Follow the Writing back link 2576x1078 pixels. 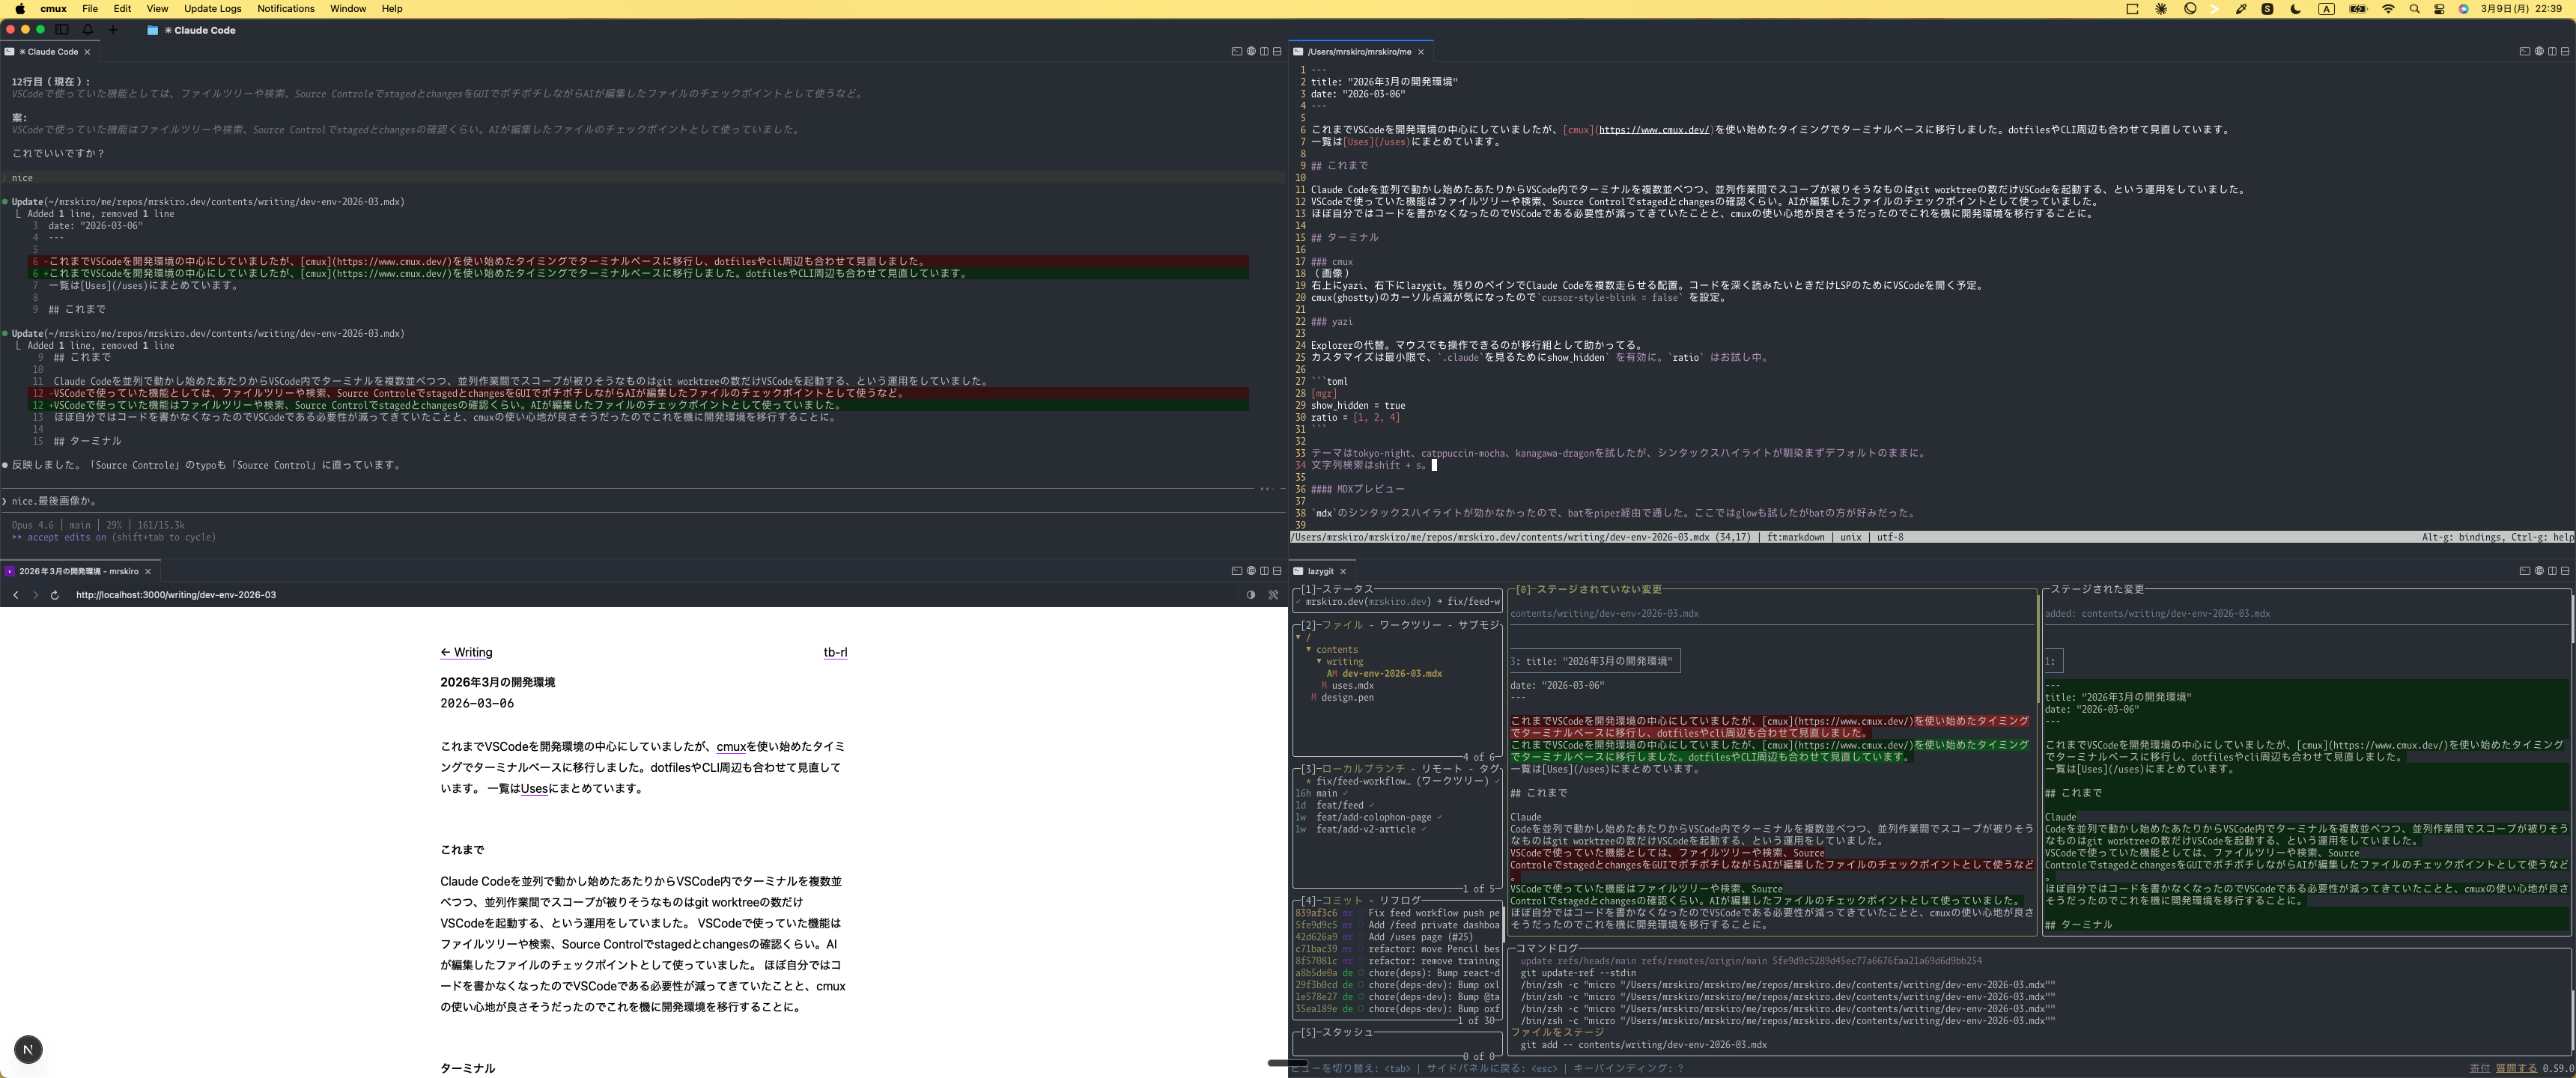(466, 653)
